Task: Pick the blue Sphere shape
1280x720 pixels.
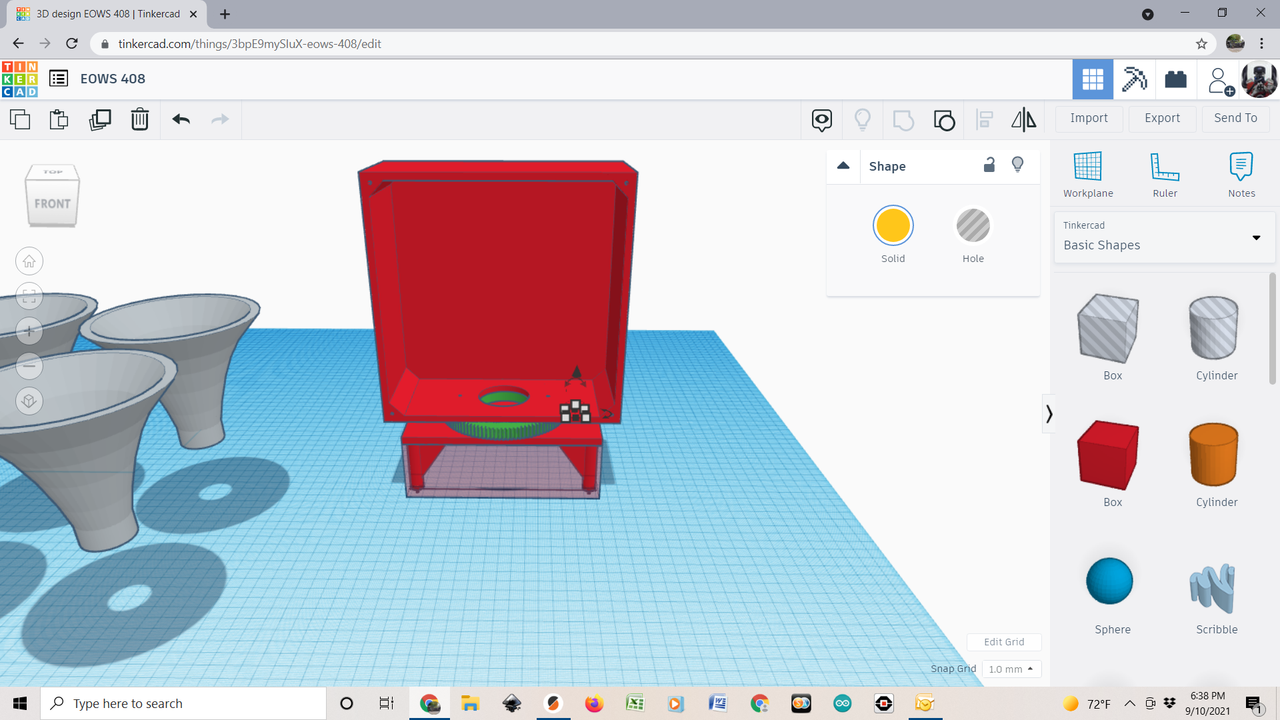Action: click(x=1110, y=581)
